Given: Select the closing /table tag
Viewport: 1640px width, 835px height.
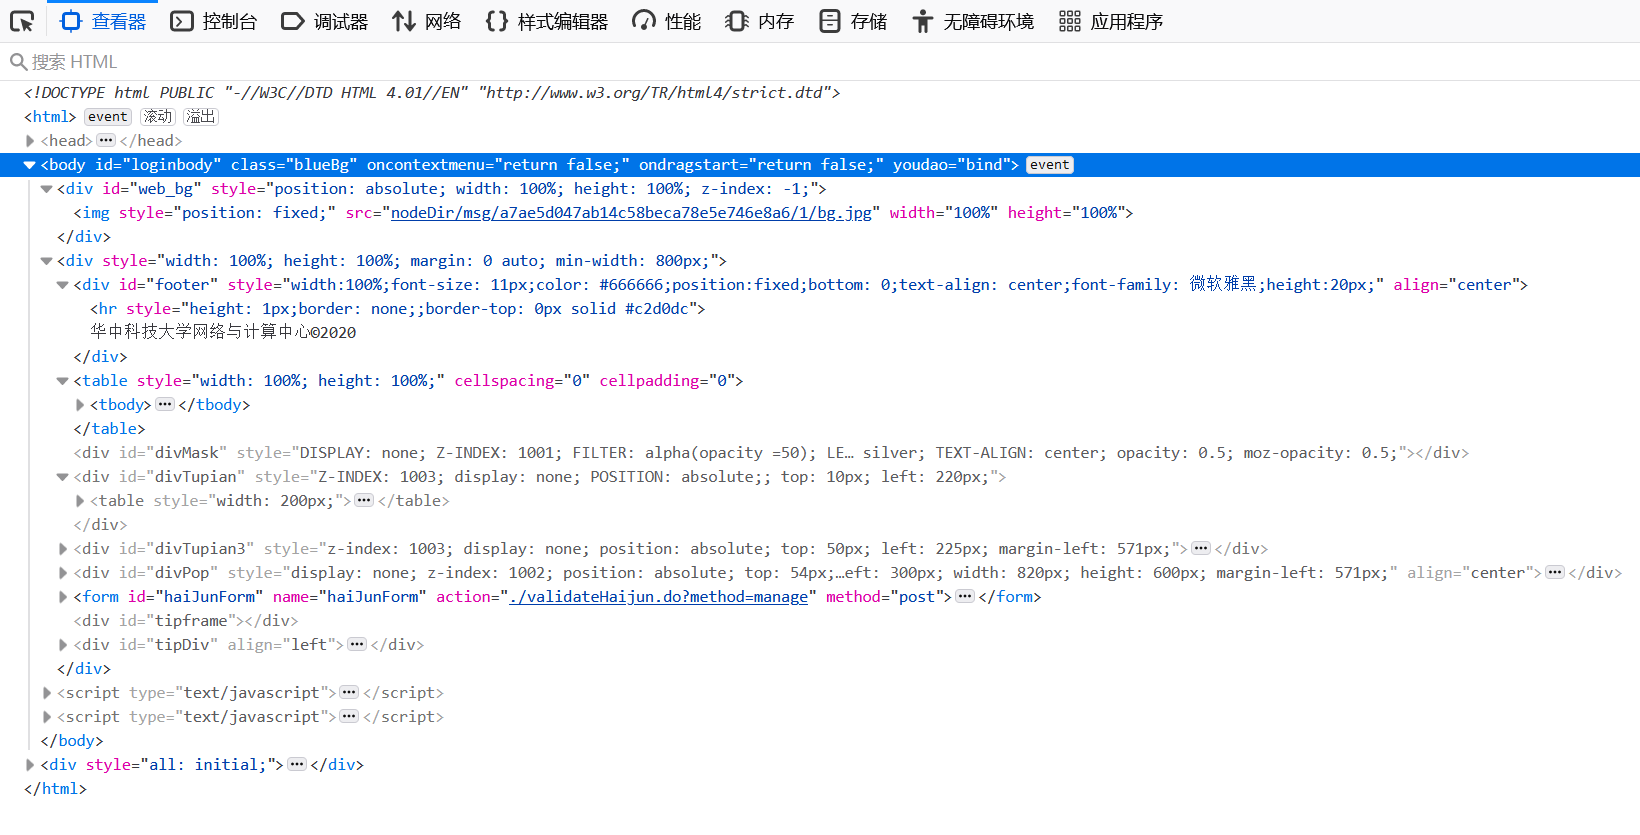Looking at the screenshot, I should [x=109, y=429].
